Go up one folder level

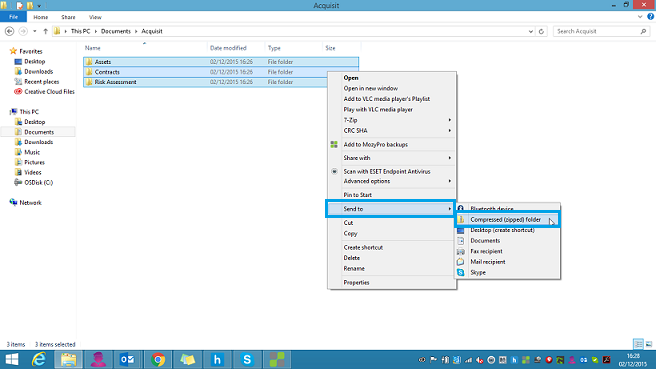pos(45,31)
